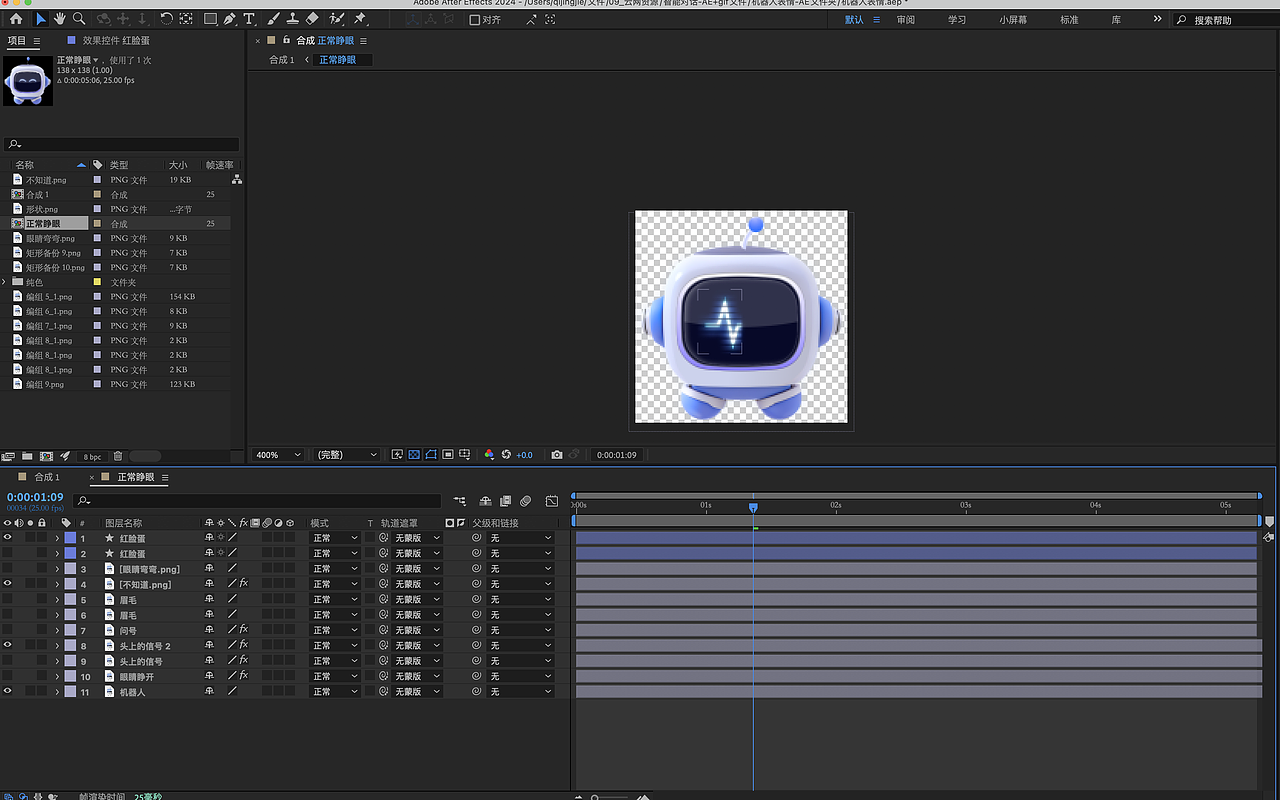
Task: Click the 8 bpc color depth button
Action: click(x=92, y=457)
